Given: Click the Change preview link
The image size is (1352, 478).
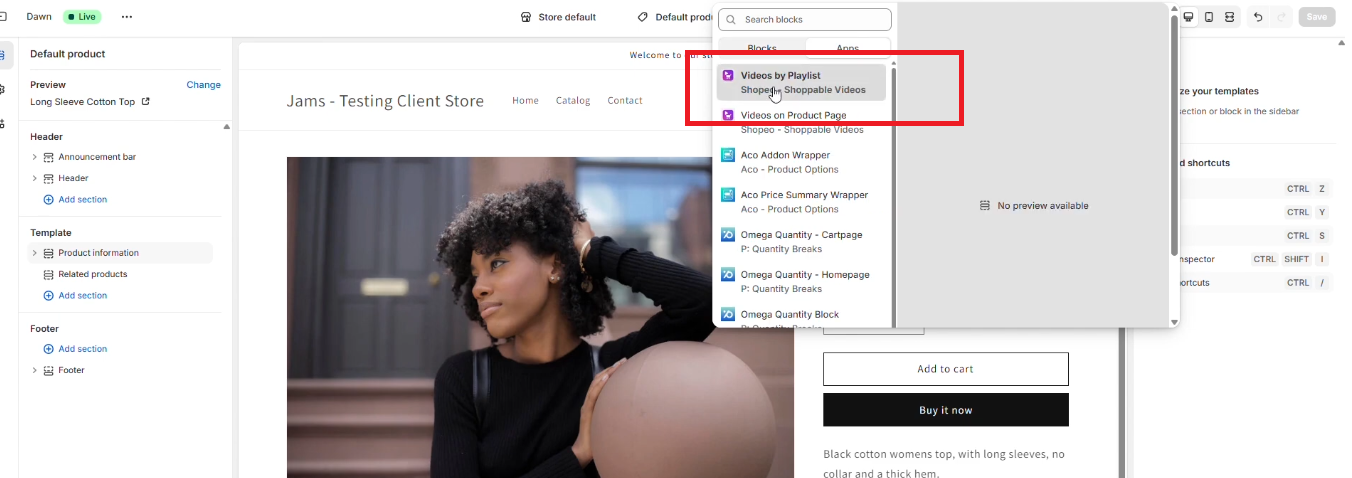Looking at the screenshot, I should [x=203, y=85].
